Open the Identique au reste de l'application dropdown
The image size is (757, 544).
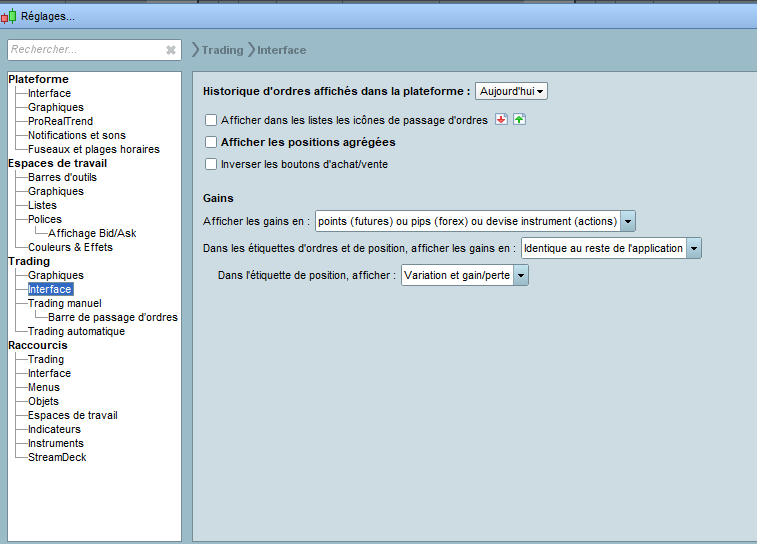point(611,248)
